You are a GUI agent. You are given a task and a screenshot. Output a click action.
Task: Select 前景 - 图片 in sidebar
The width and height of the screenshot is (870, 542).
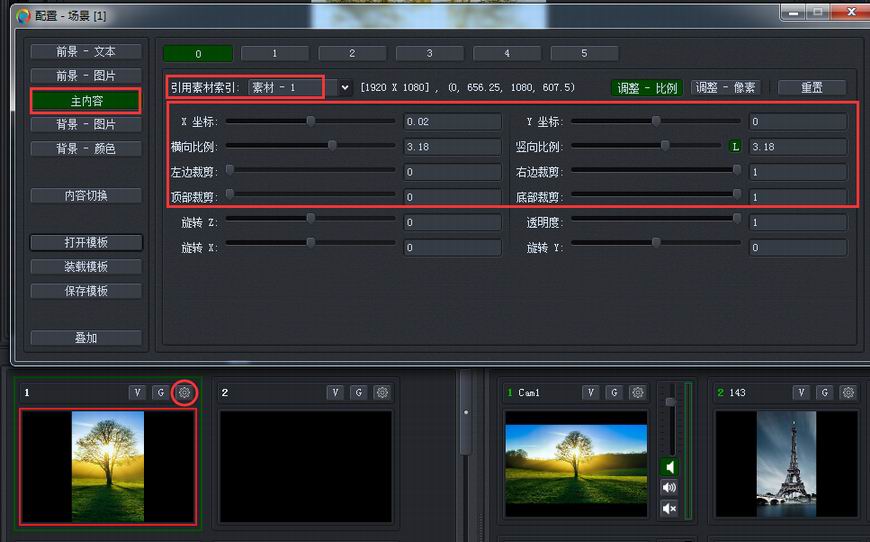(x=86, y=76)
